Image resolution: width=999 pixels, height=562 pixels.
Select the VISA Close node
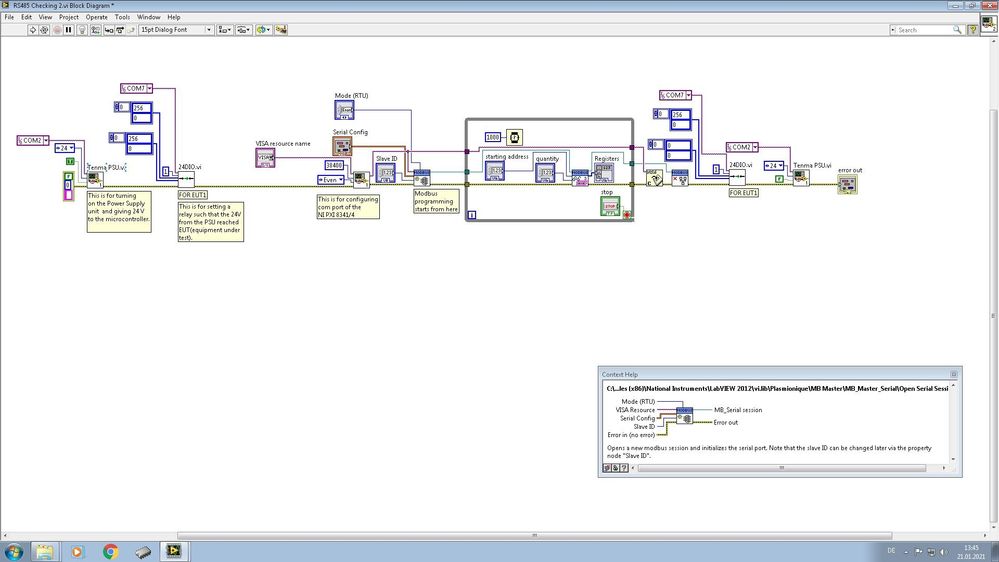tap(654, 178)
